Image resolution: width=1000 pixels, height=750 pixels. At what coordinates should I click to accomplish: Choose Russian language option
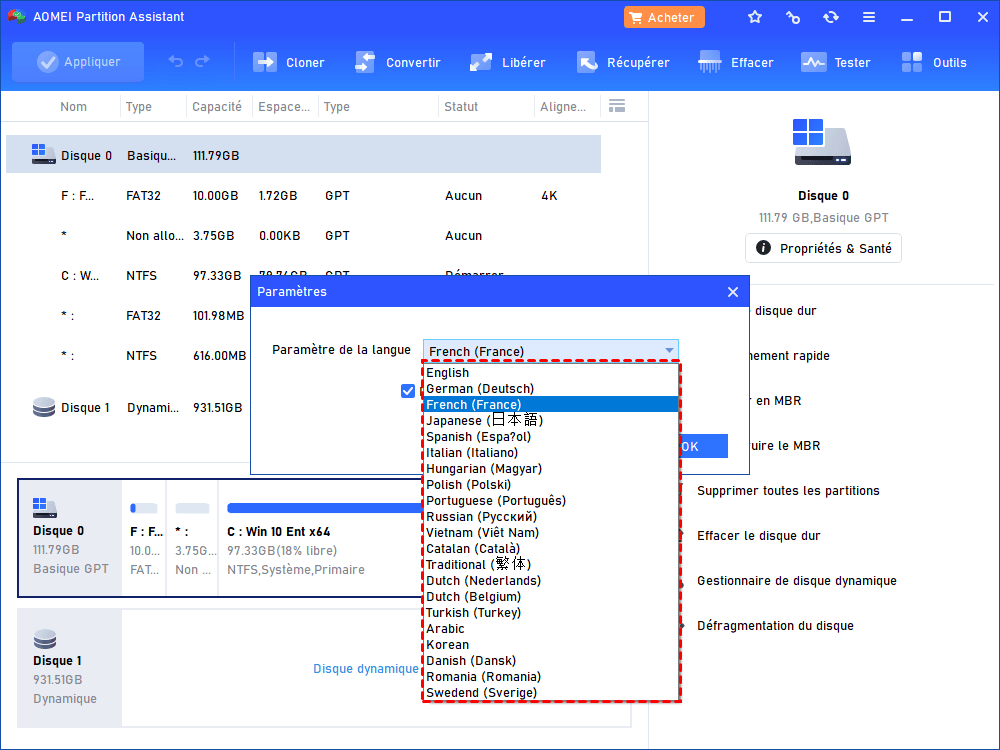coord(550,517)
